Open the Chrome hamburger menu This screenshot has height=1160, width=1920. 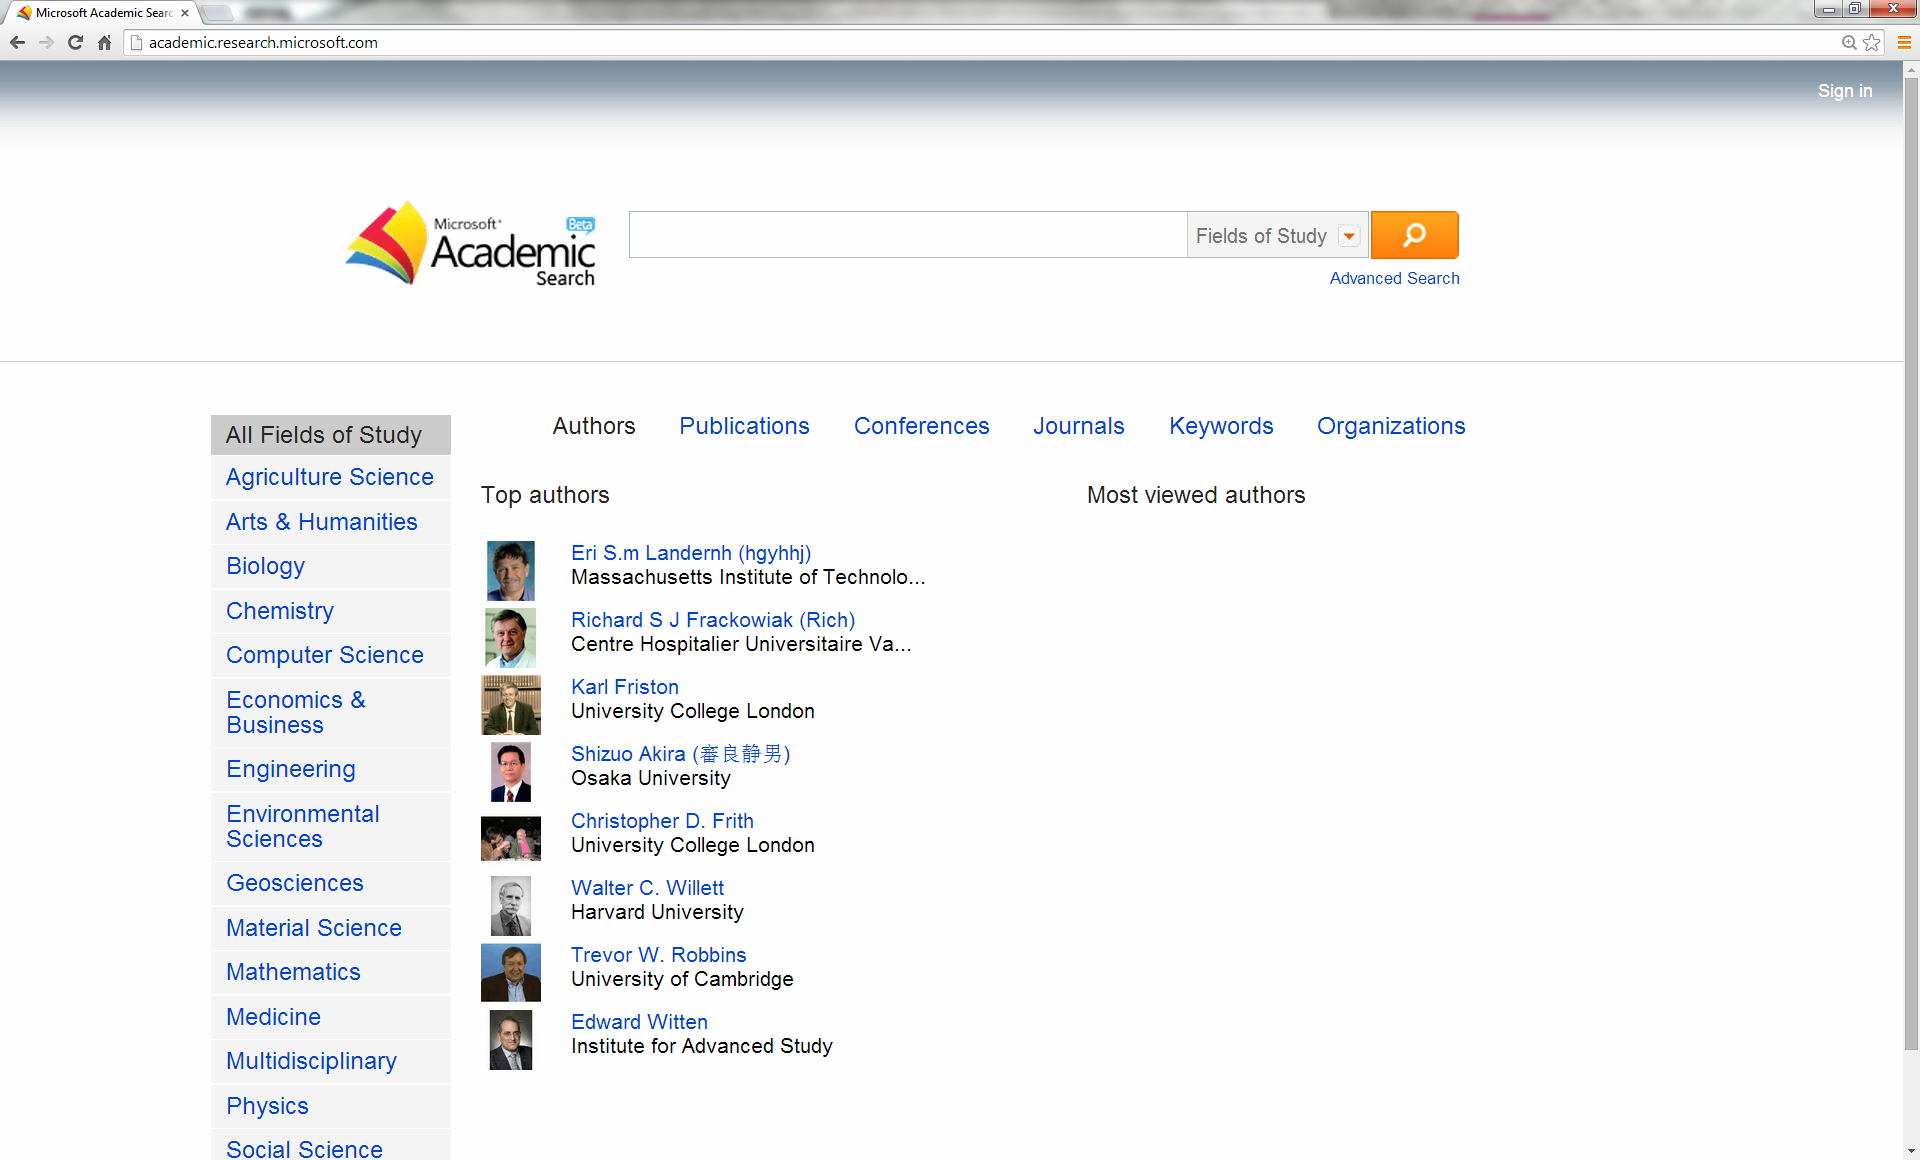point(1904,42)
